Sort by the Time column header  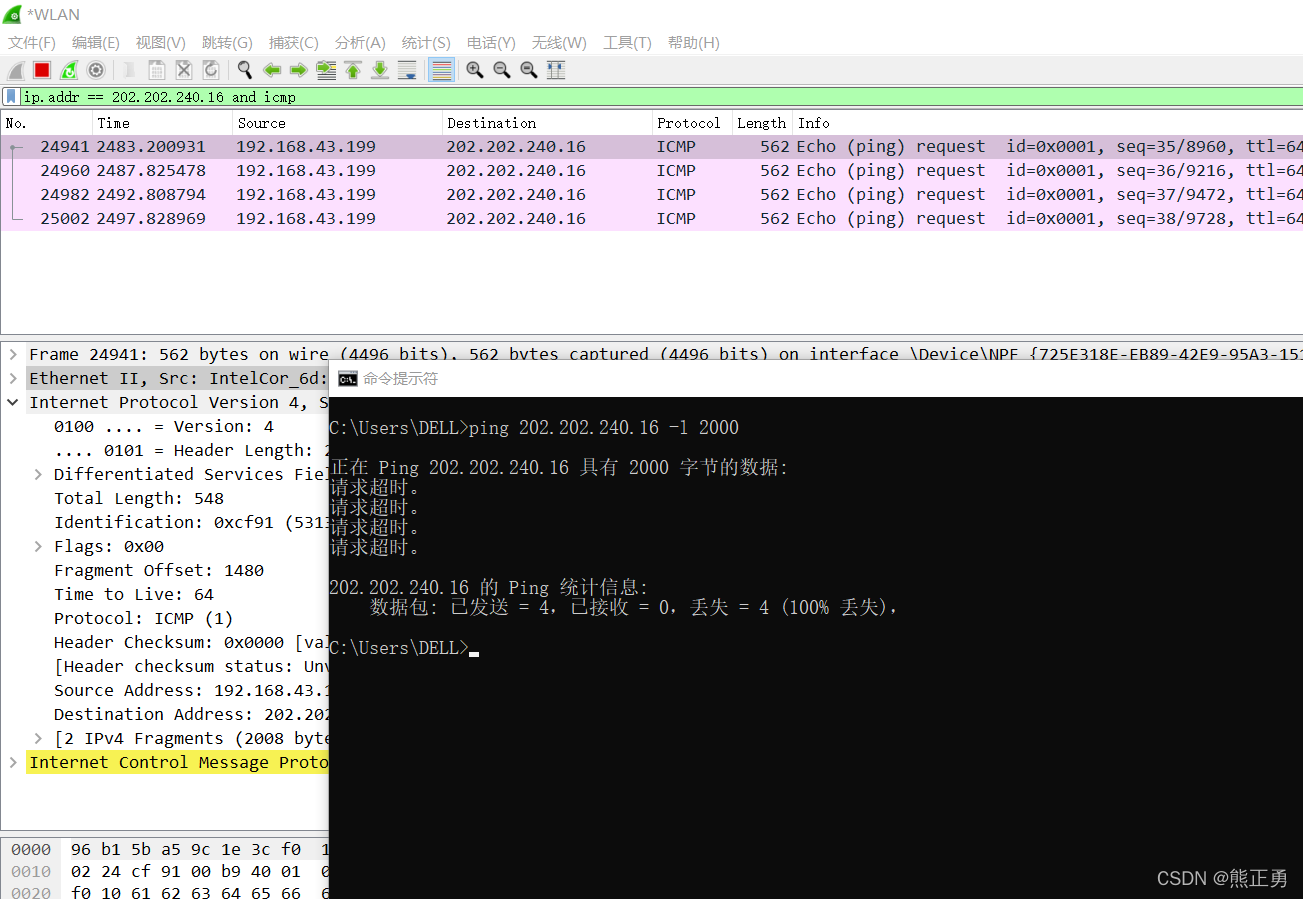pyautogui.click(x=163, y=123)
